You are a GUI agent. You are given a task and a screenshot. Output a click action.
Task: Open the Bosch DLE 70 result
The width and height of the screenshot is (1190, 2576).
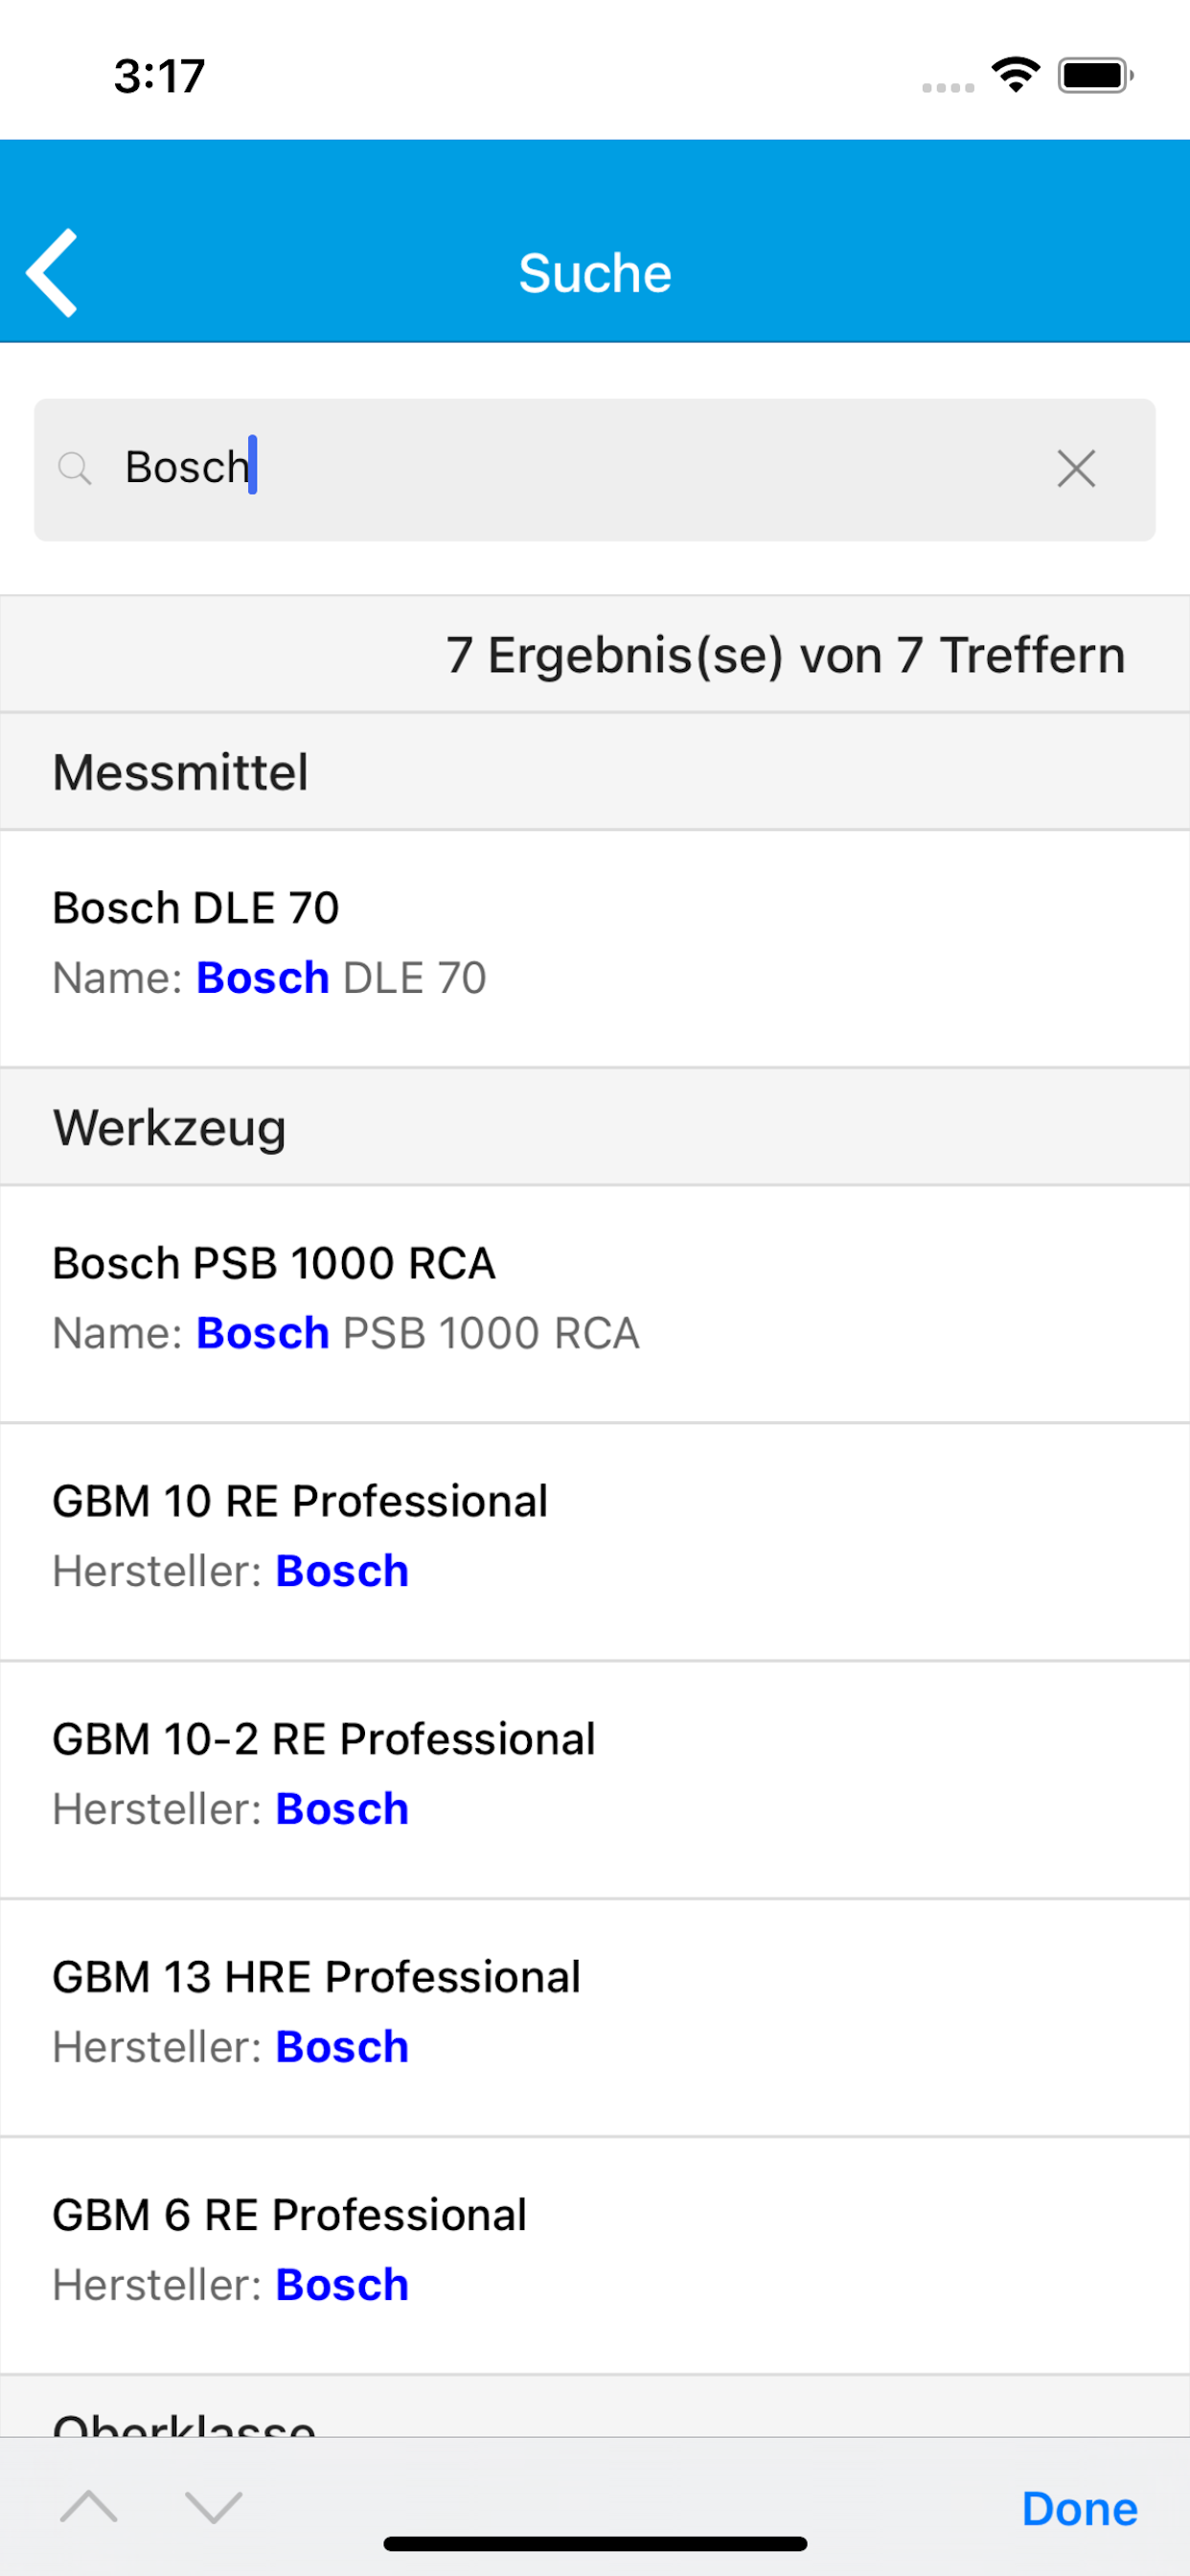click(595, 948)
